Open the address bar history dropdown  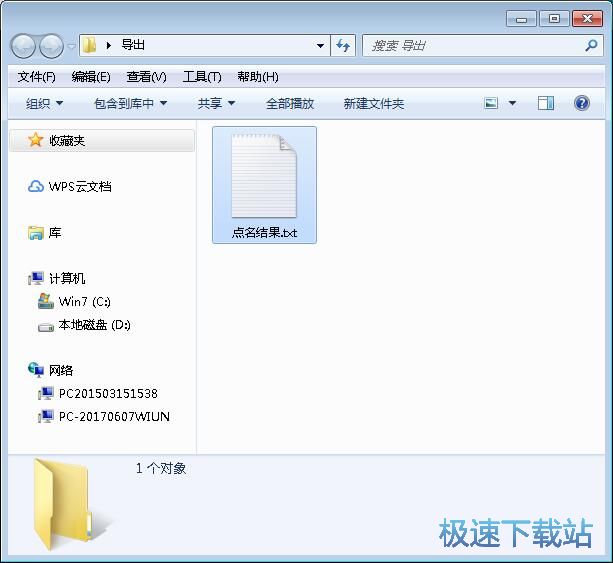pos(320,46)
